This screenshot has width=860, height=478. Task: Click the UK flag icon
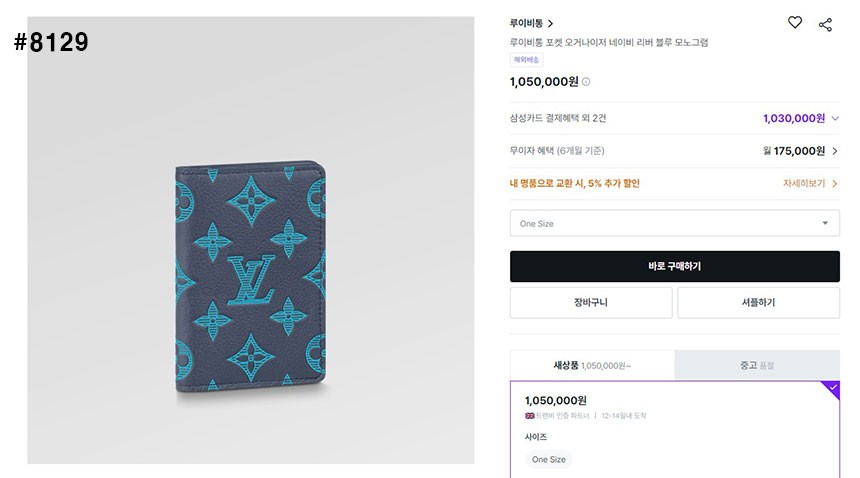point(530,415)
